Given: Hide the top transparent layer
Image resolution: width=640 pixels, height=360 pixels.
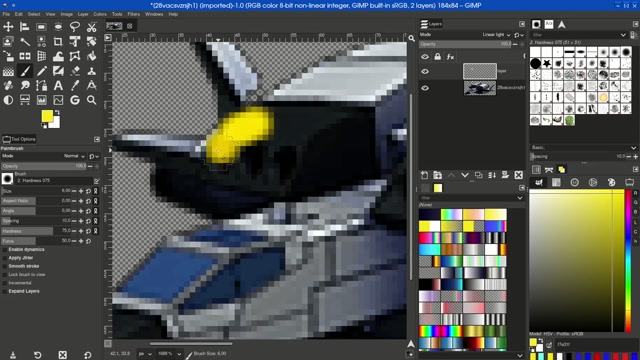Looking at the screenshot, I should tap(425, 71).
